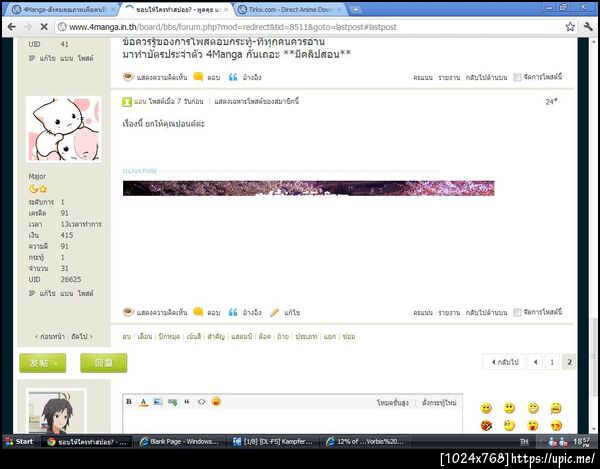Tick the จัดการโพสต์นี้ checkbox in the upper post

click(517, 77)
